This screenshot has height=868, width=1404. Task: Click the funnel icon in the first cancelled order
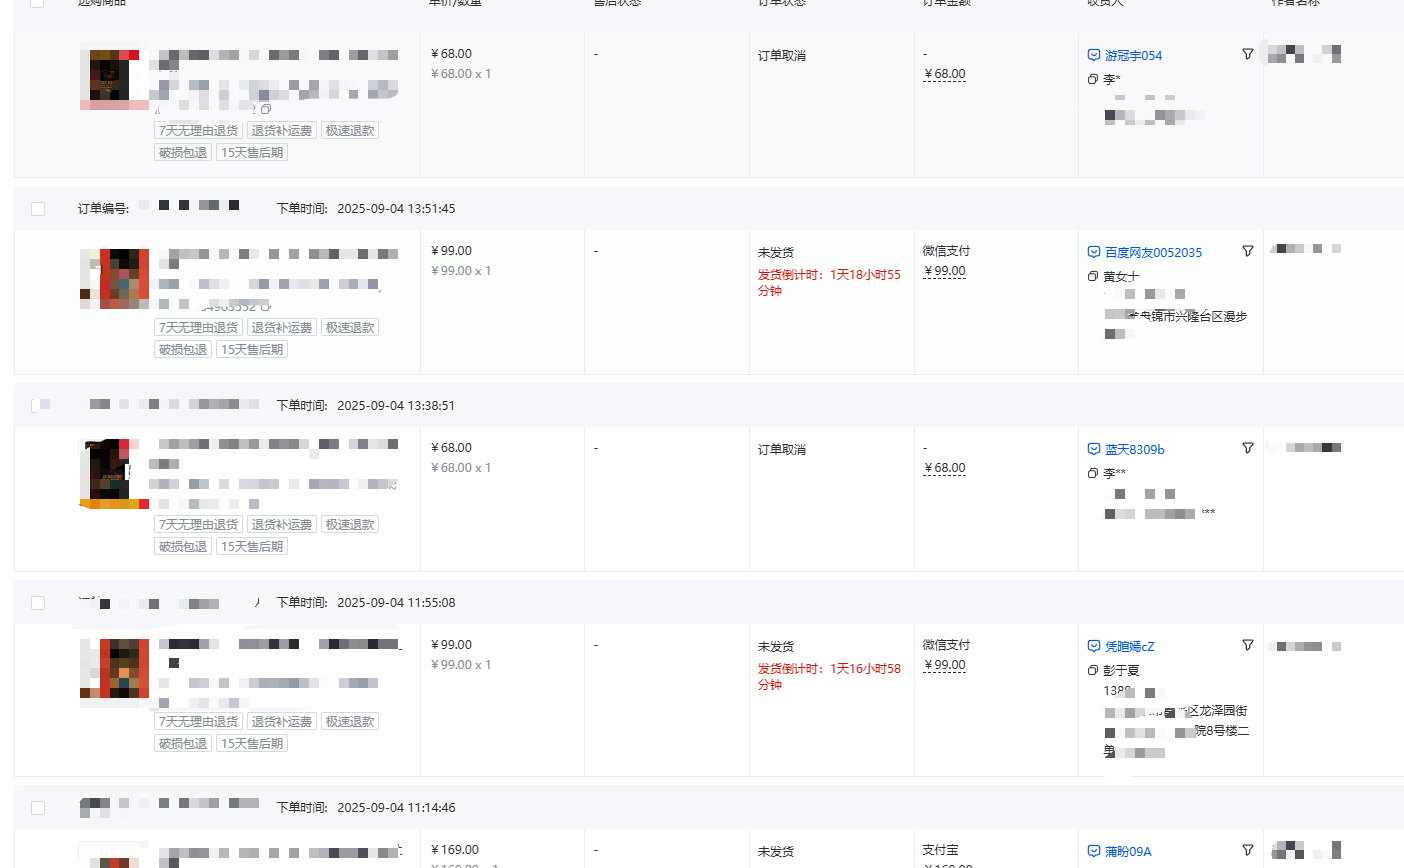(x=1247, y=54)
